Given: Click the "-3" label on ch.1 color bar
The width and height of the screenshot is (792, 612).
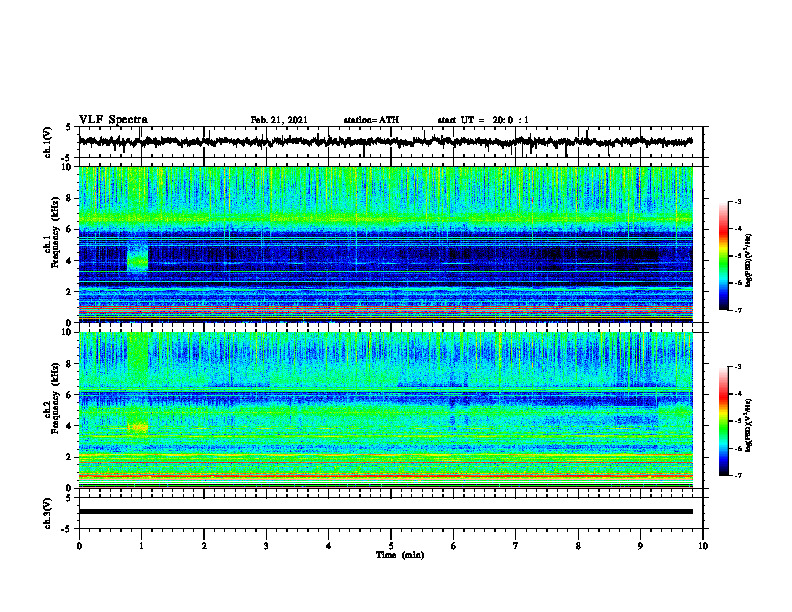Looking at the screenshot, I should tap(737, 201).
